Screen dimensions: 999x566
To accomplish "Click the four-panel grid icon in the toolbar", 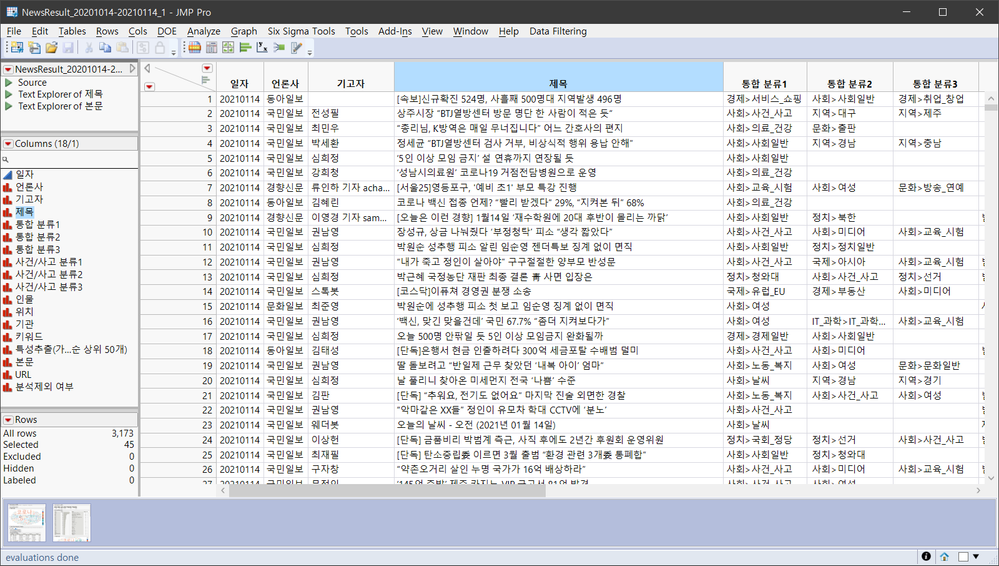I will pos(228,48).
